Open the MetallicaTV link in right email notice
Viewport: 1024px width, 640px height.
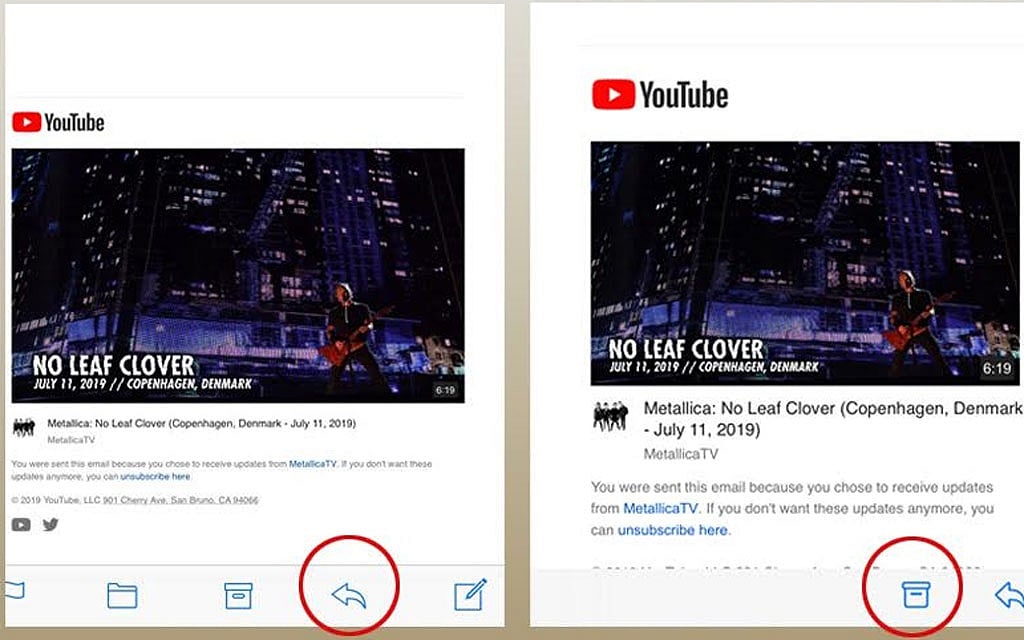pyautogui.click(x=660, y=508)
